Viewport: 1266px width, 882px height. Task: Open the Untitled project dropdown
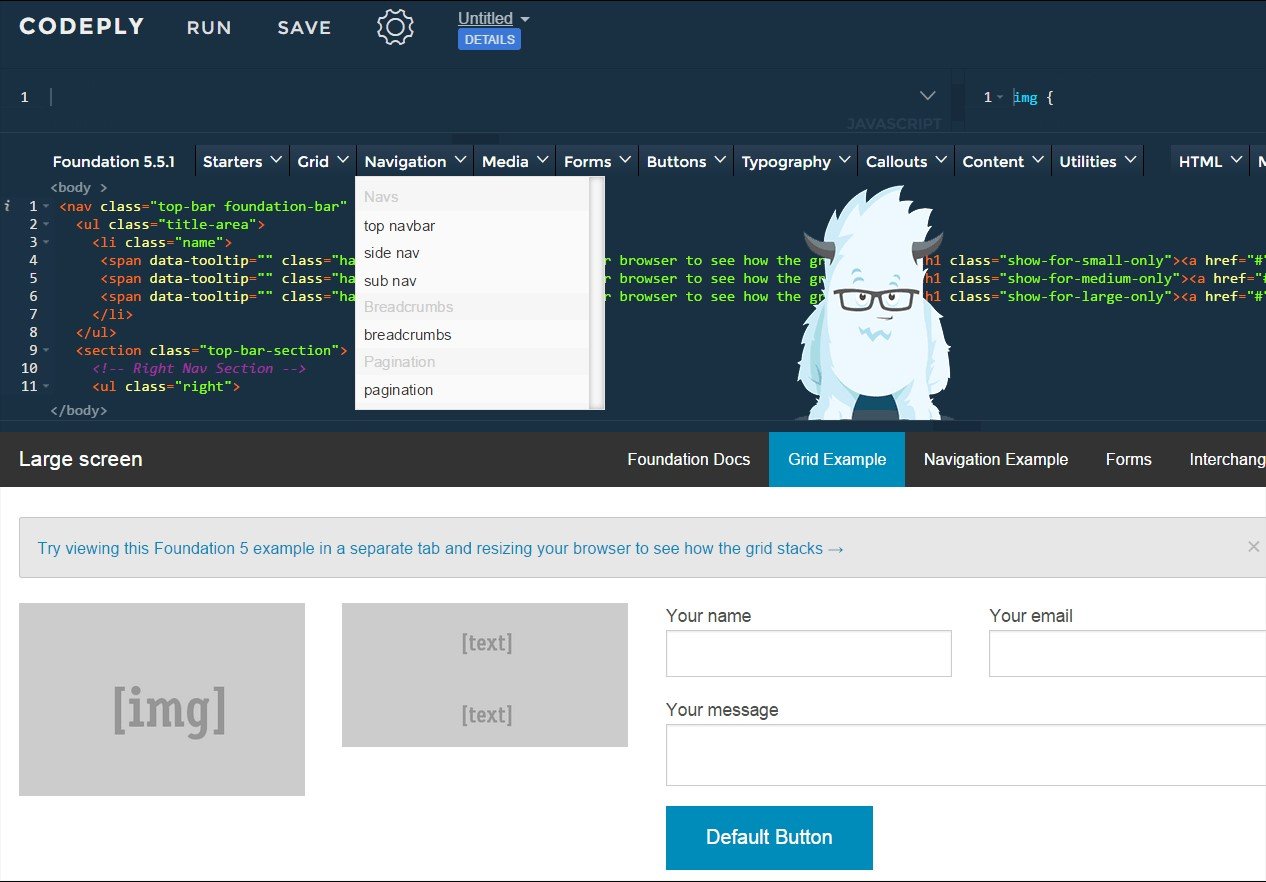tap(494, 18)
